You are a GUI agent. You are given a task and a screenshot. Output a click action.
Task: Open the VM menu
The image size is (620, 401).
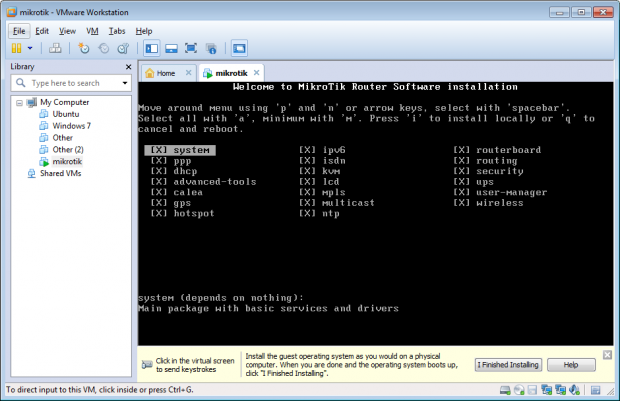coord(92,31)
